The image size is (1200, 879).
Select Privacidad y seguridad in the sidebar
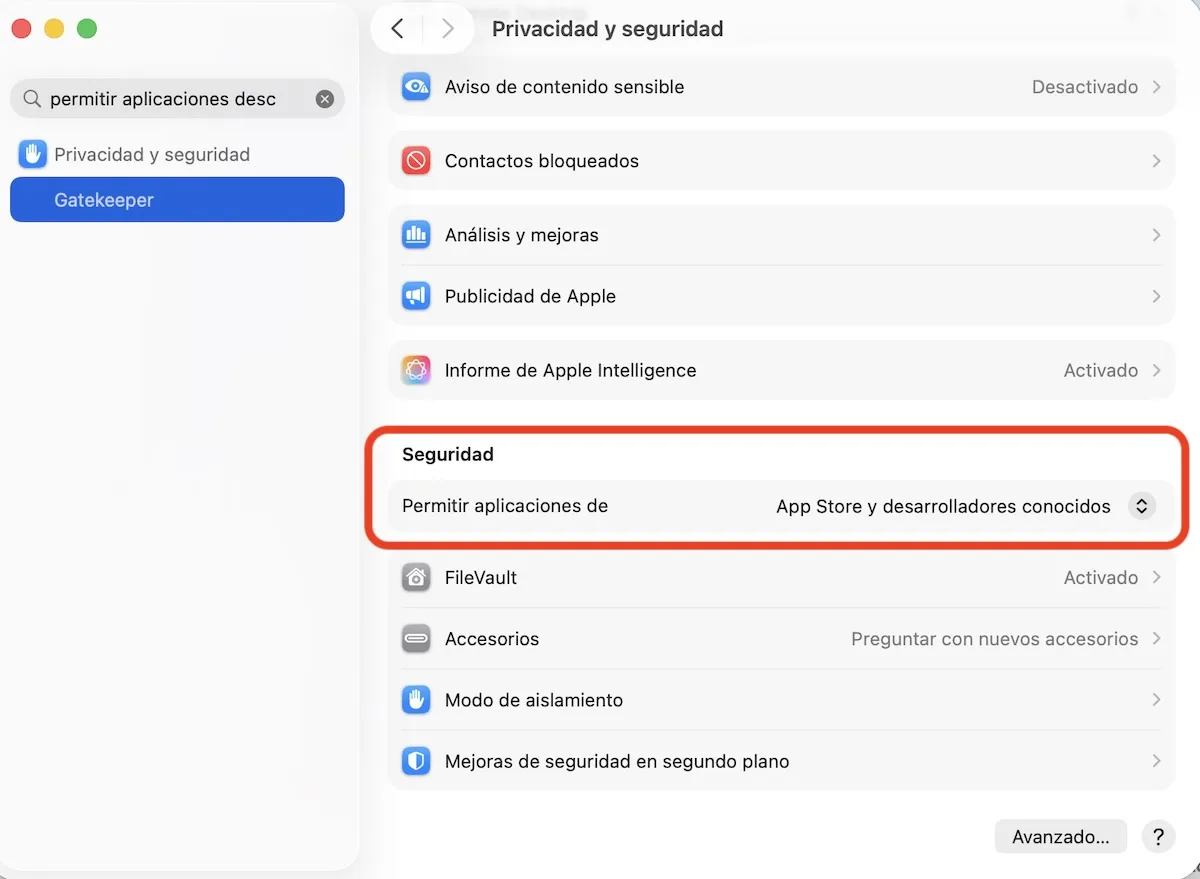pyautogui.click(x=152, y=155)
